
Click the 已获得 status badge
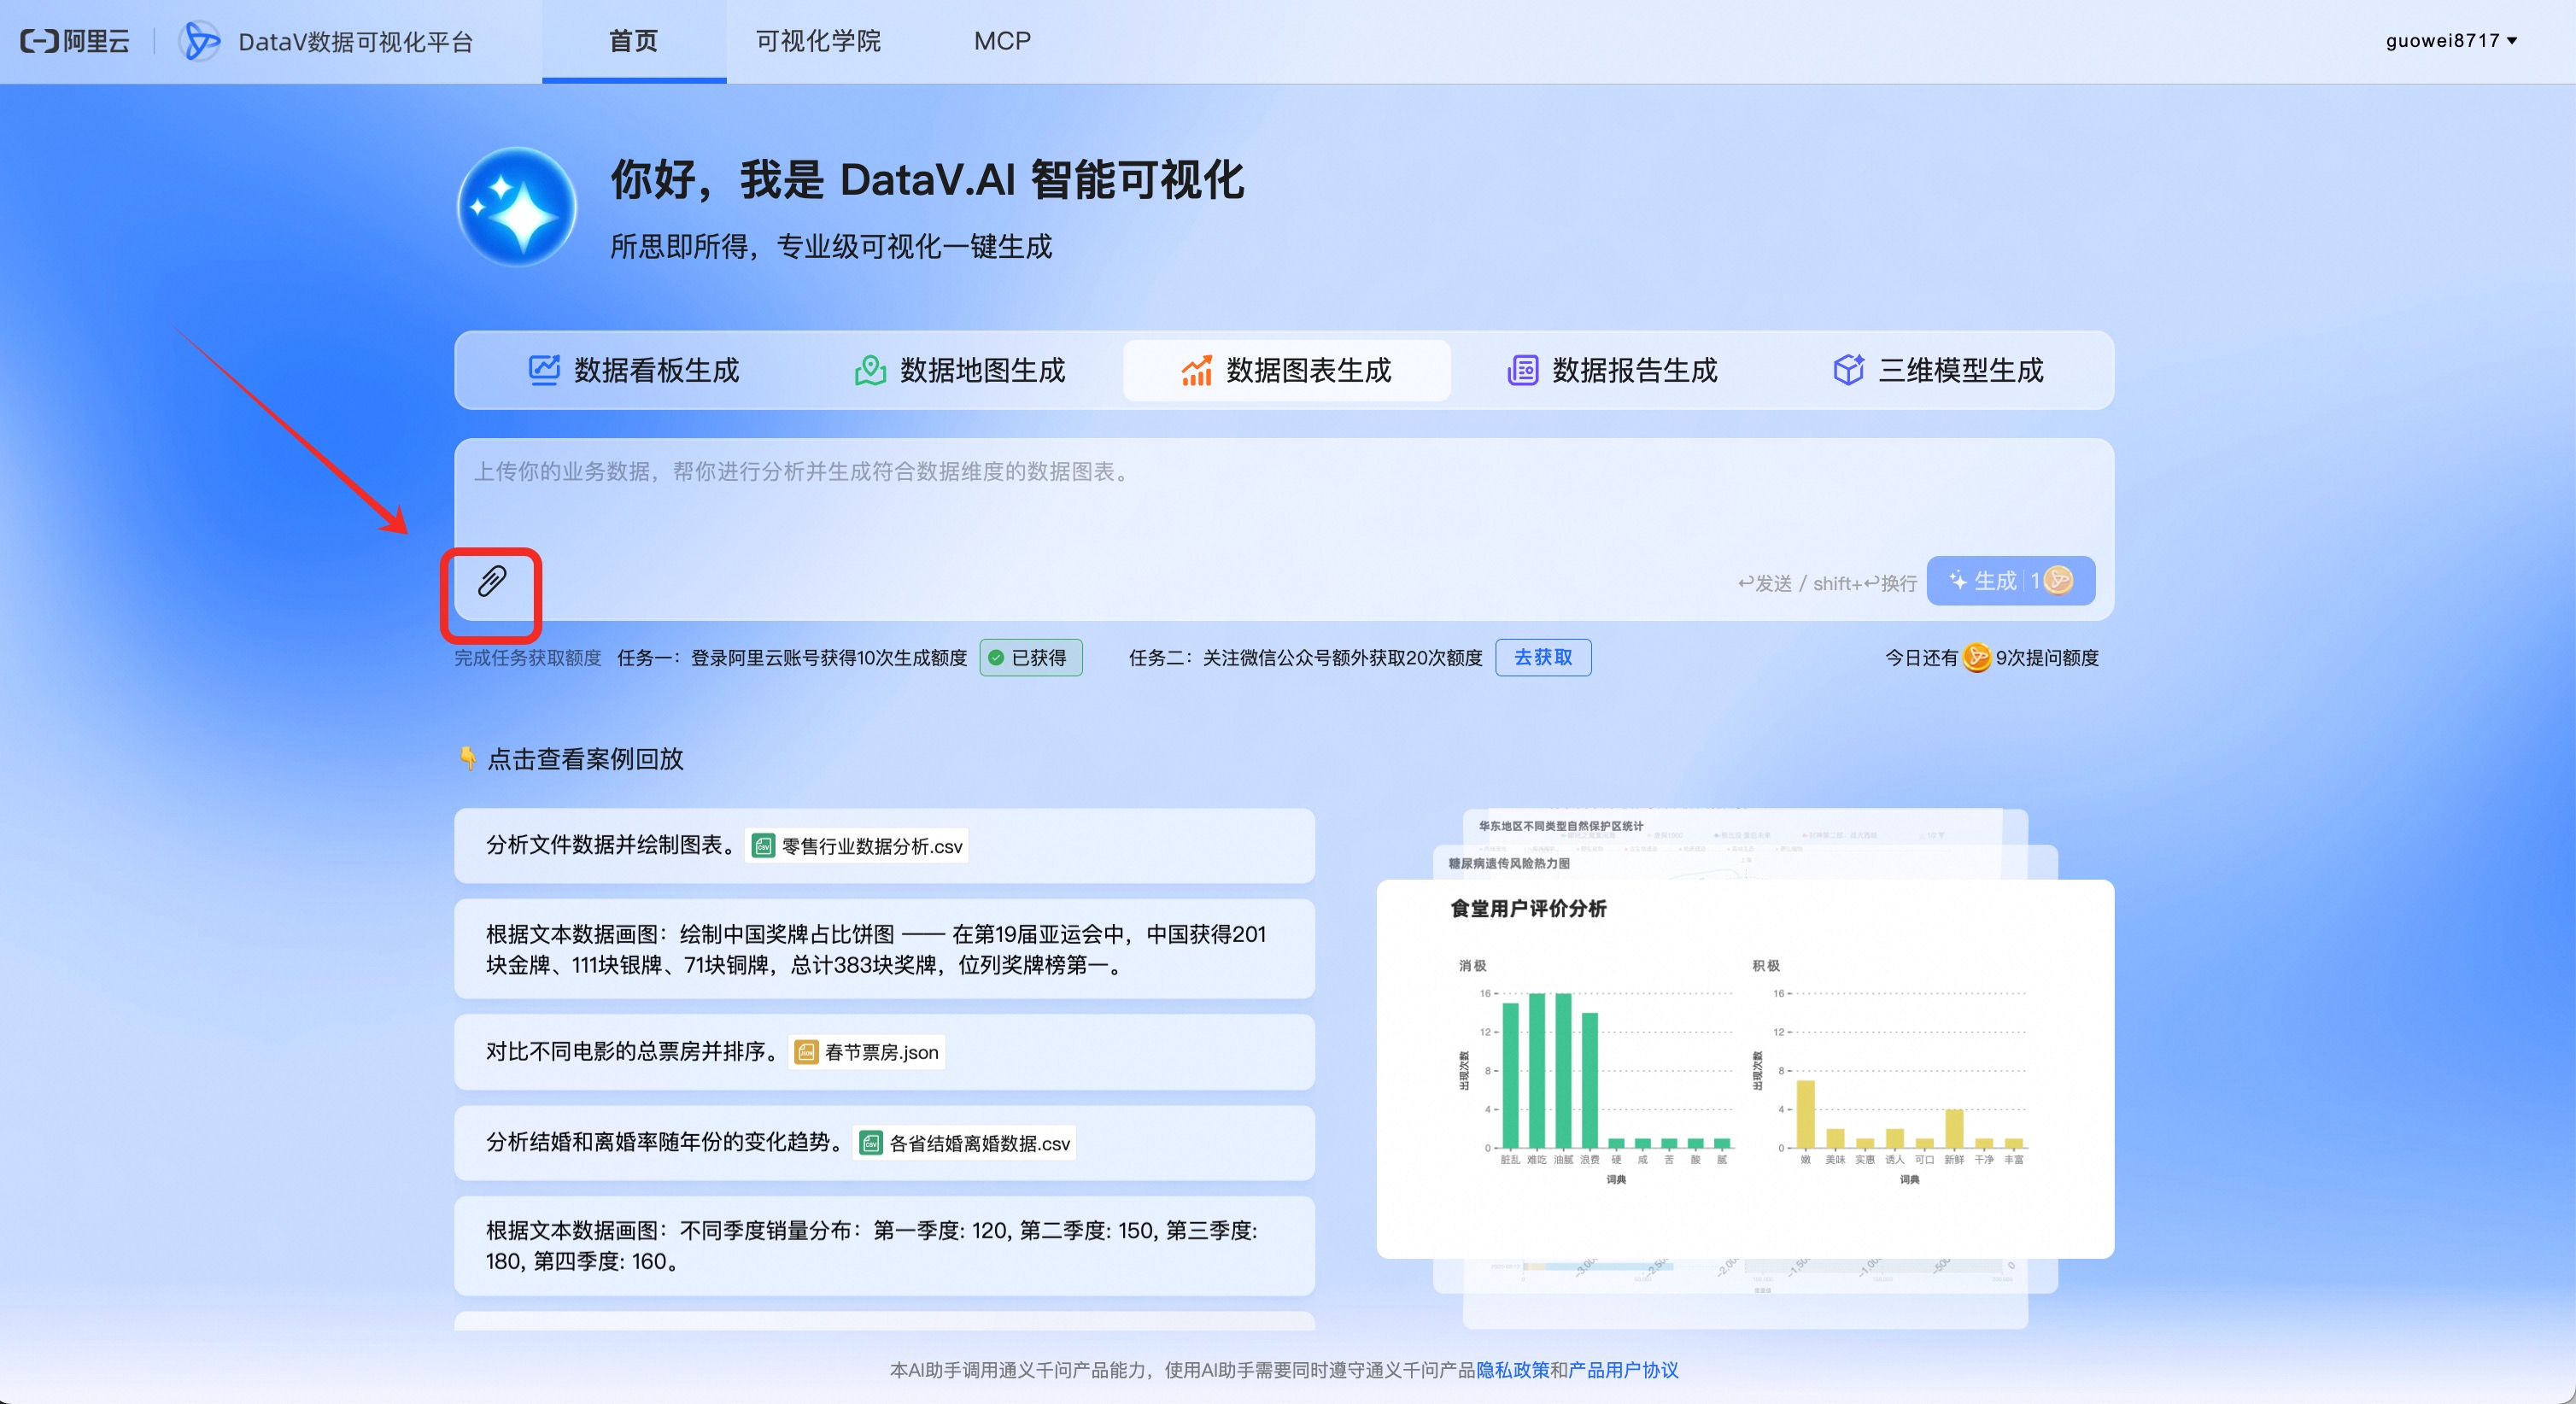click(x=1030, y=657)
